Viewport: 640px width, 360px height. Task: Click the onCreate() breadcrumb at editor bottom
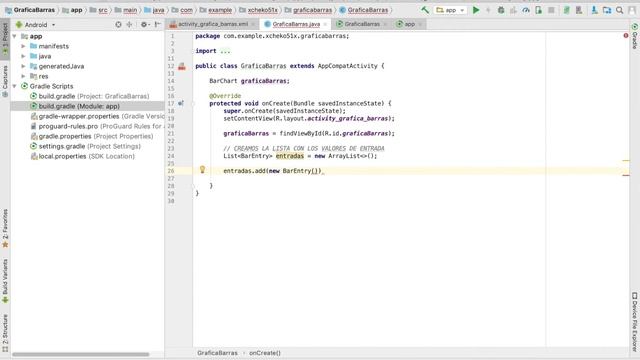pyautogui.click(x=265, y=353)
